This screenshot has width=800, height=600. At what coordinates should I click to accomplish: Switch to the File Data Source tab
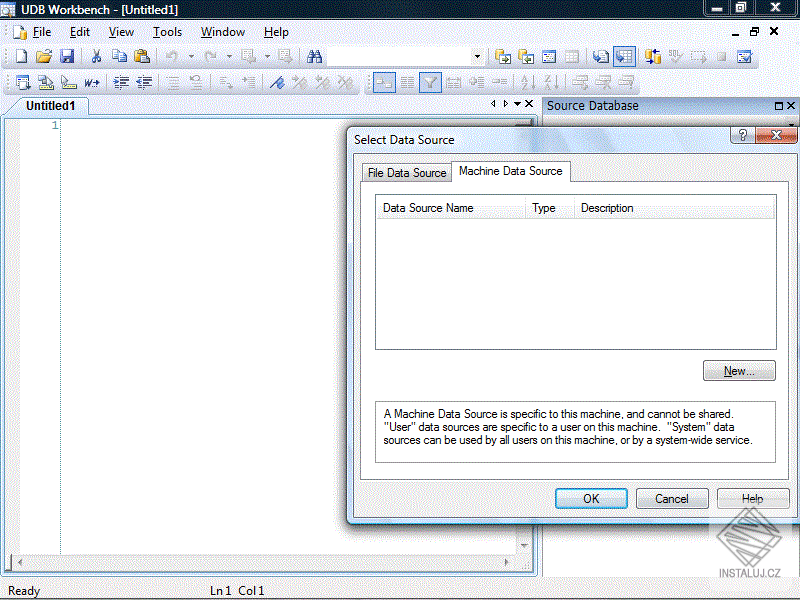(x=407, y=173)
